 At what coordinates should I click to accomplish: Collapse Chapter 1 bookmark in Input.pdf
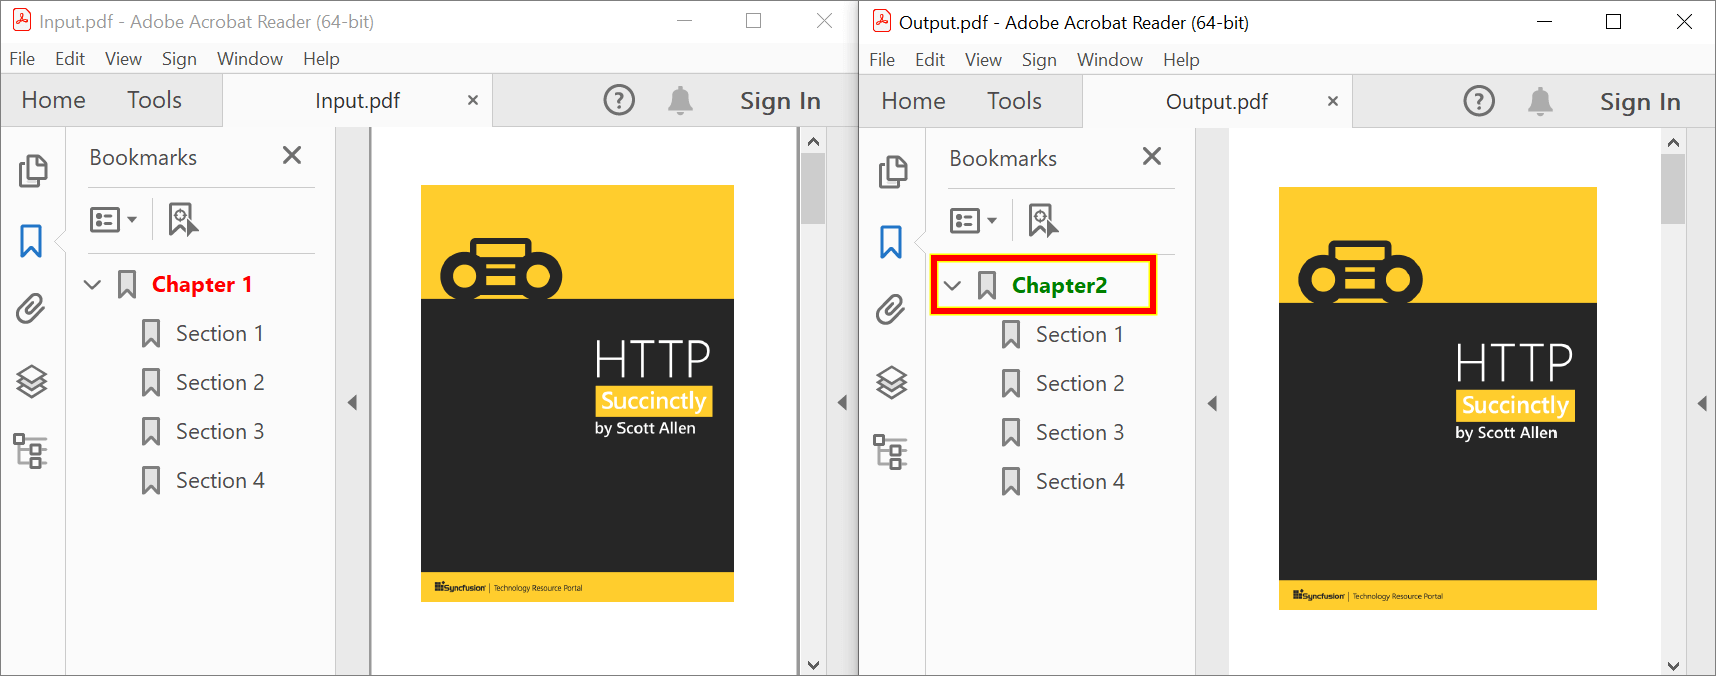point(93,285)
